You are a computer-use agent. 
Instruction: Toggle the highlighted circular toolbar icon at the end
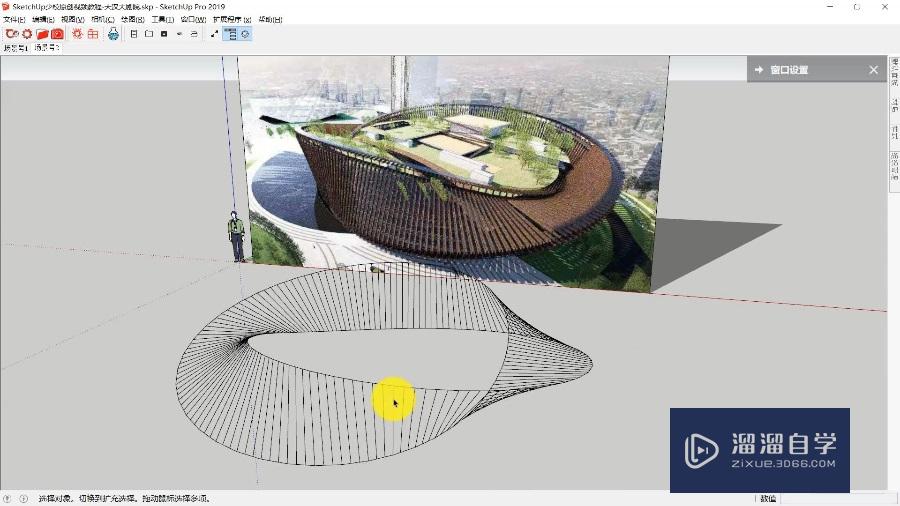[x=245, y=34]
